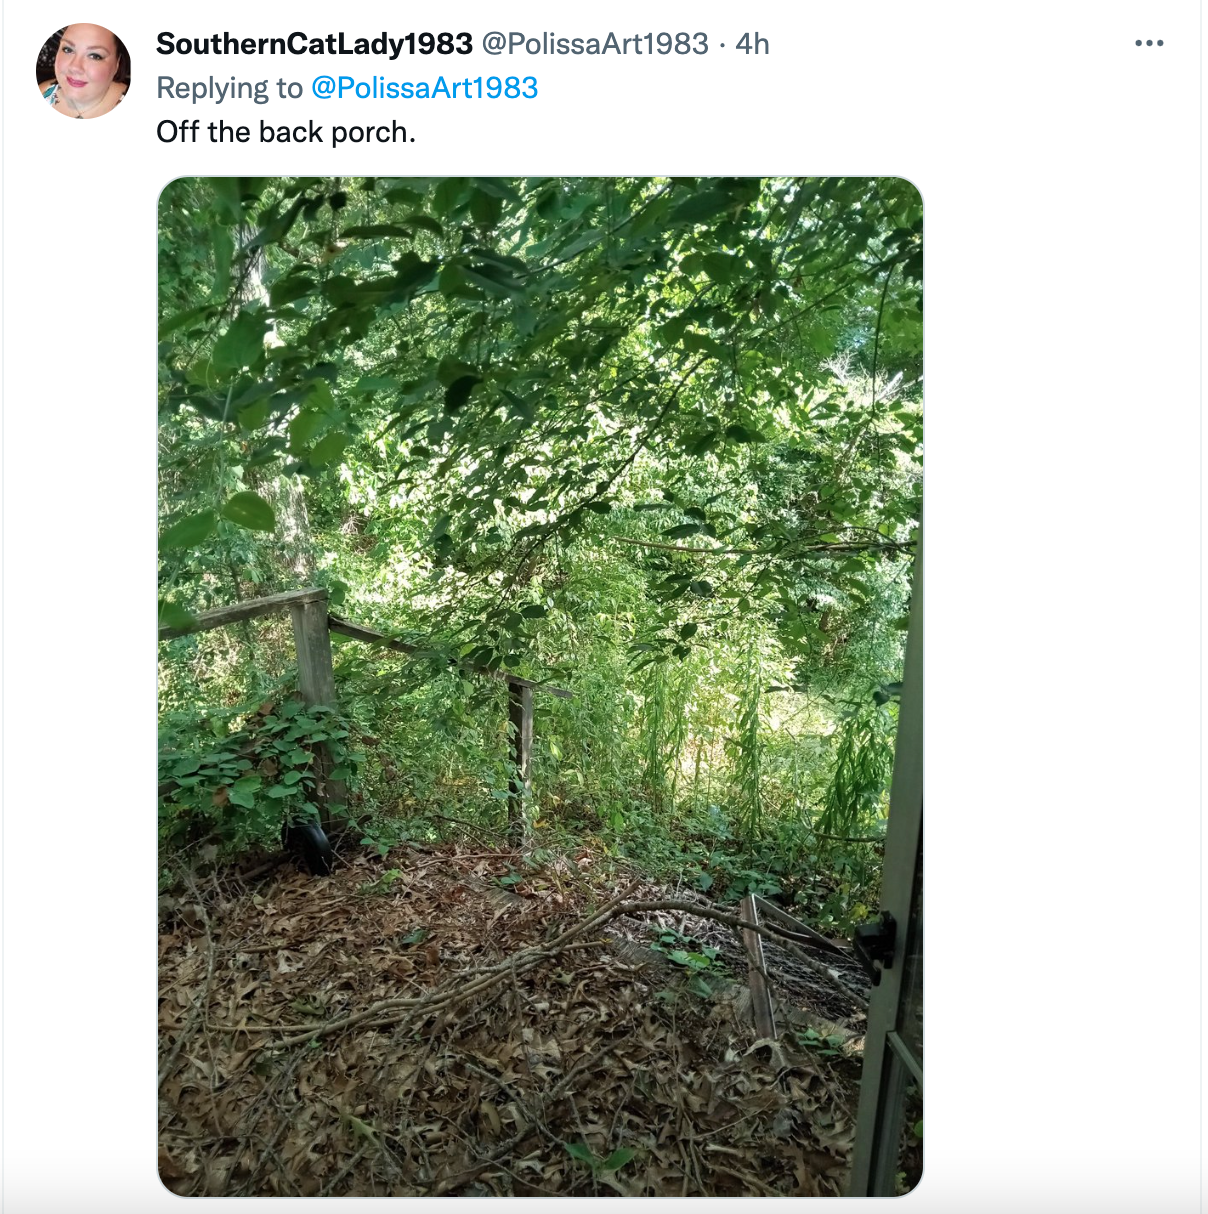Click SouthernCatLady1983's profile avatar
Viewport: 1208px width, 1214px height.
84,71
